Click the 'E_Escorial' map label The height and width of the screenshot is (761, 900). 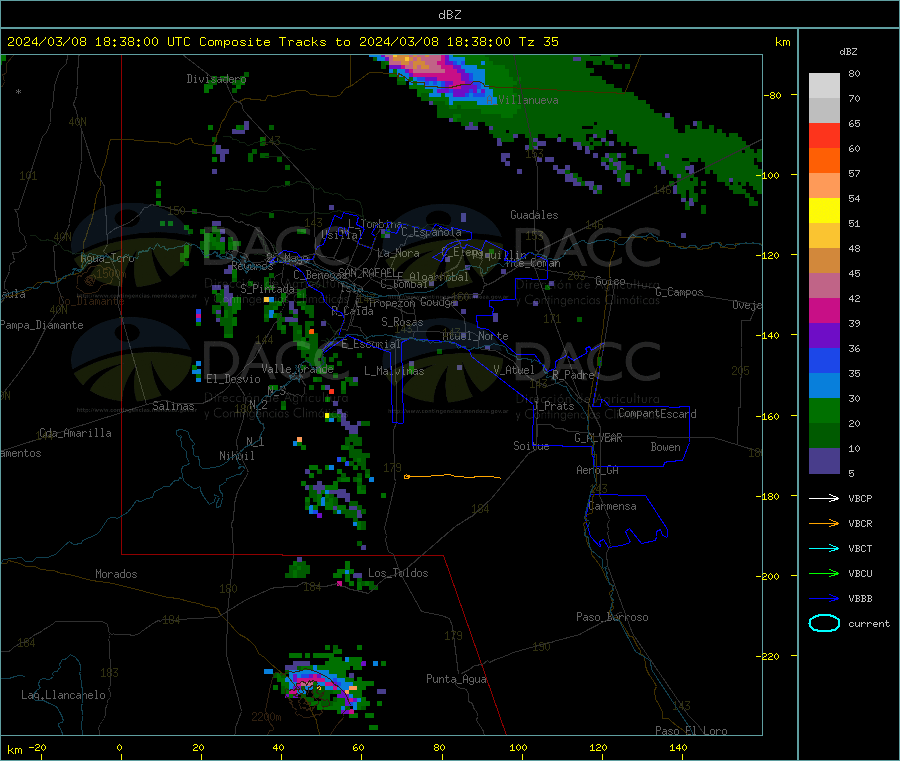(370, 344)
